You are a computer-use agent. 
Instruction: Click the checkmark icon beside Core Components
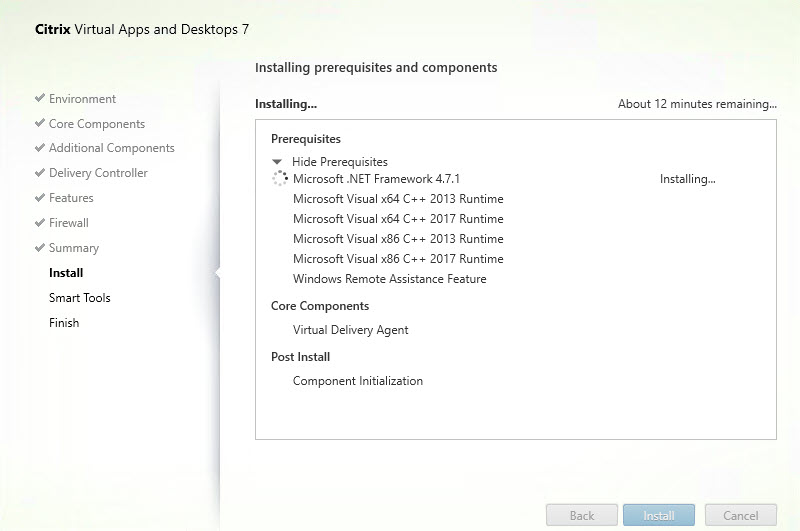[x=39, y=123]
